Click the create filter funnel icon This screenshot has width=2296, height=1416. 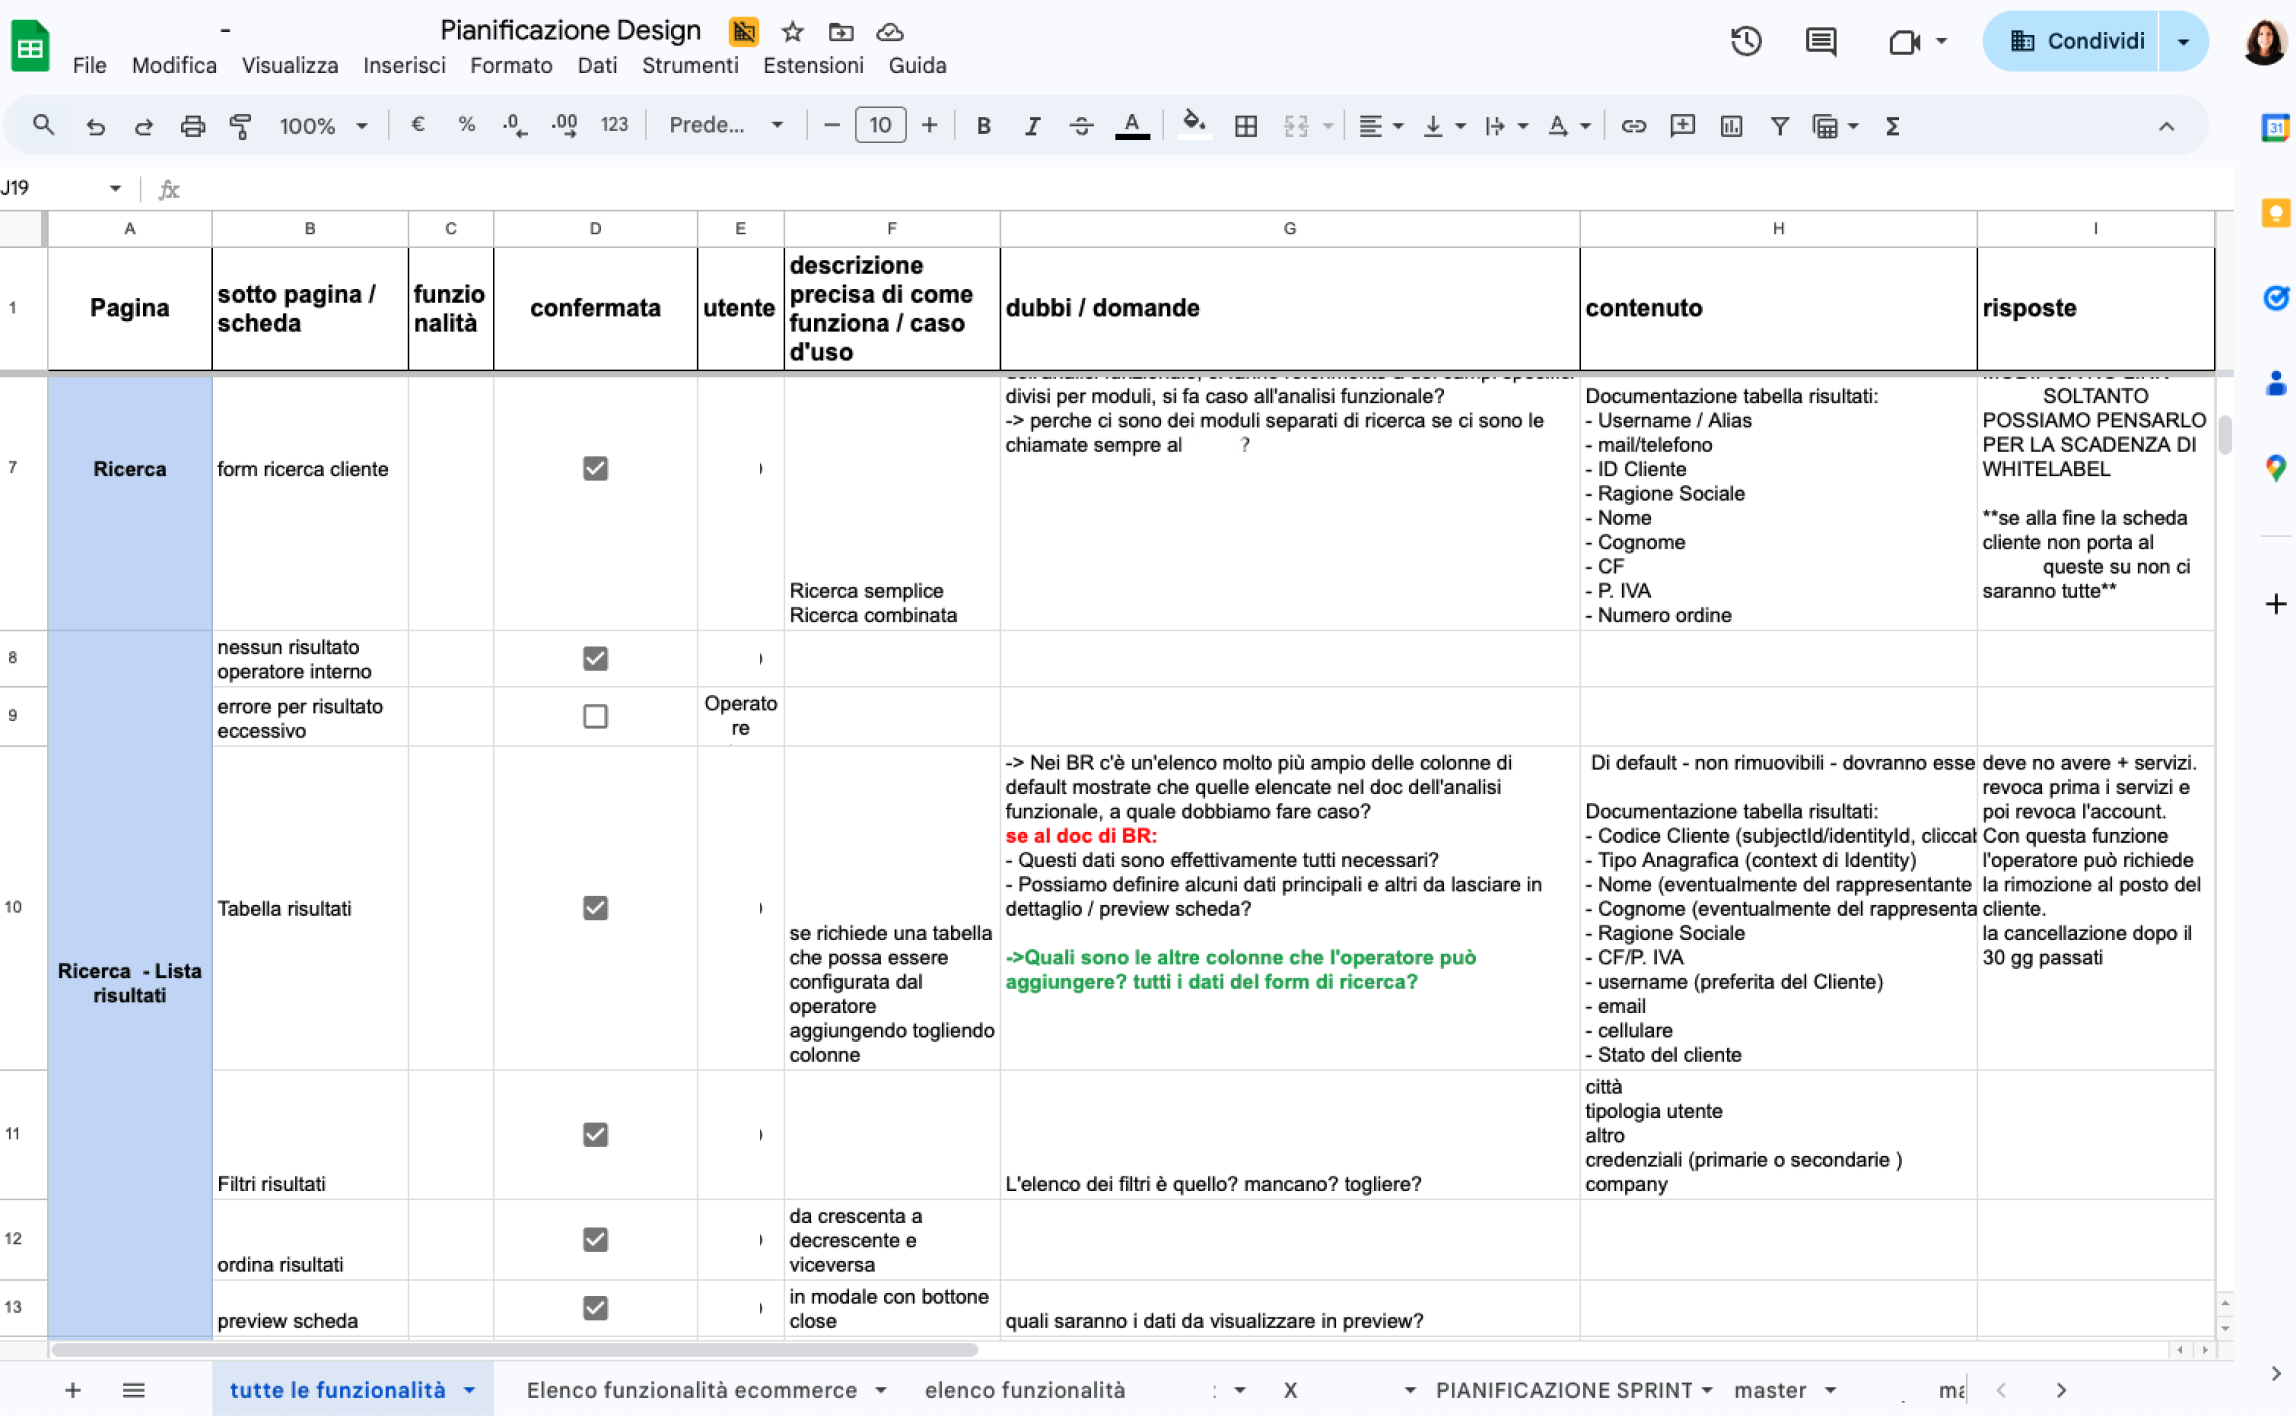[x=1779, y=126]
